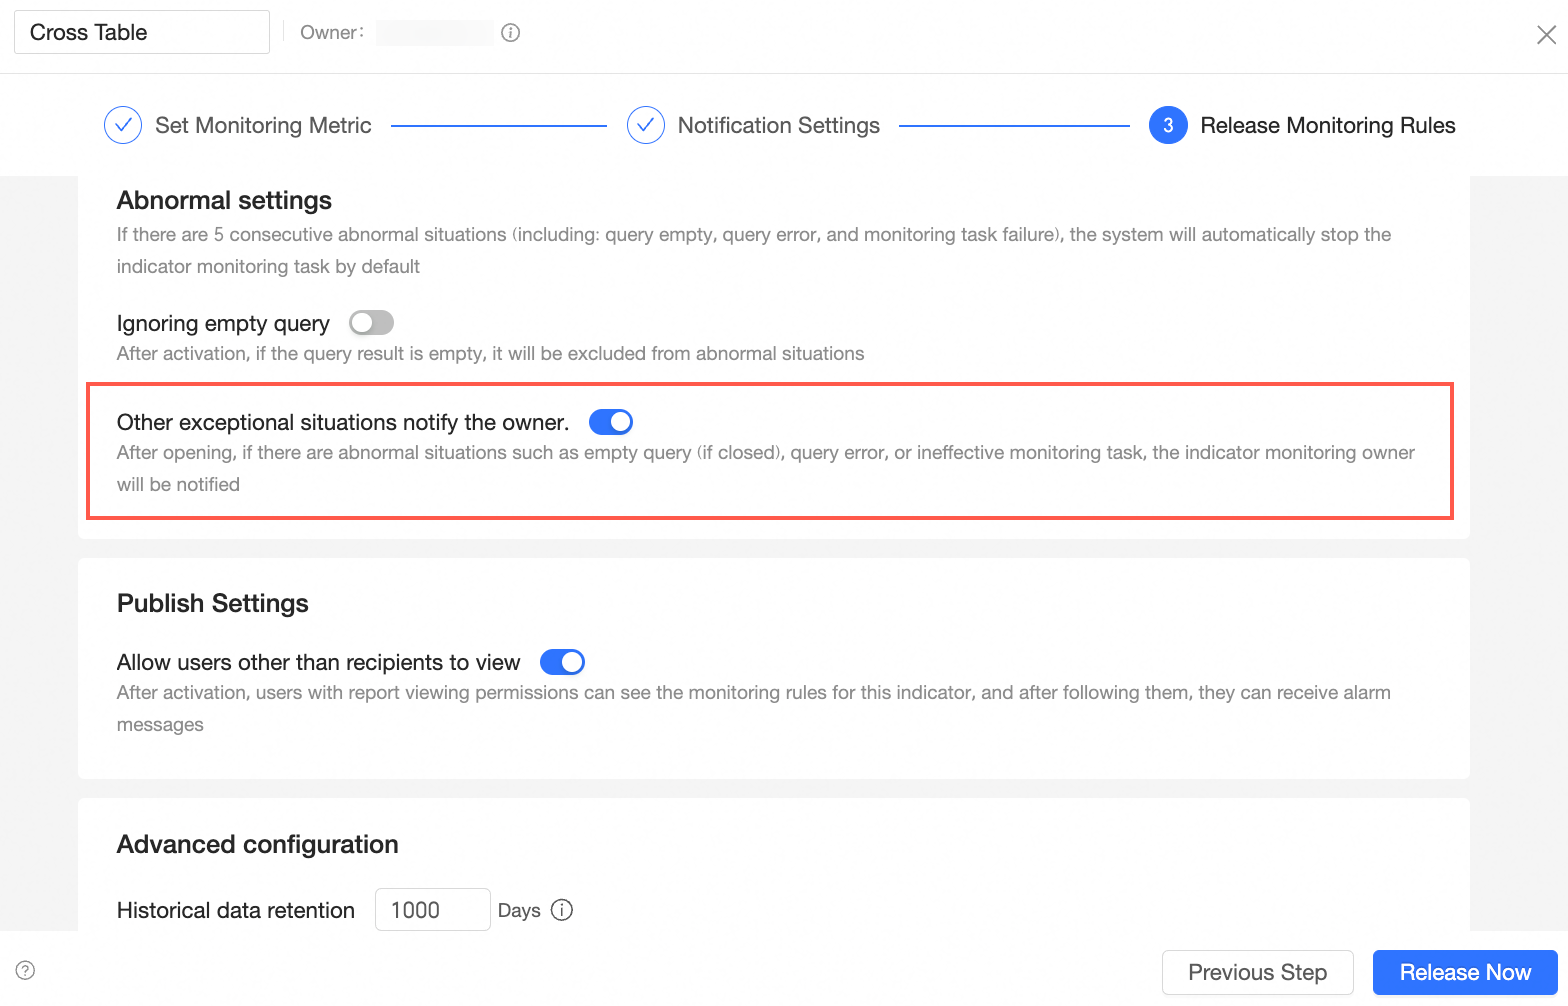The height and width of the screenshot is (1006, 1568).
Task: Click the Previous Step button
Action: (1258, 972)
